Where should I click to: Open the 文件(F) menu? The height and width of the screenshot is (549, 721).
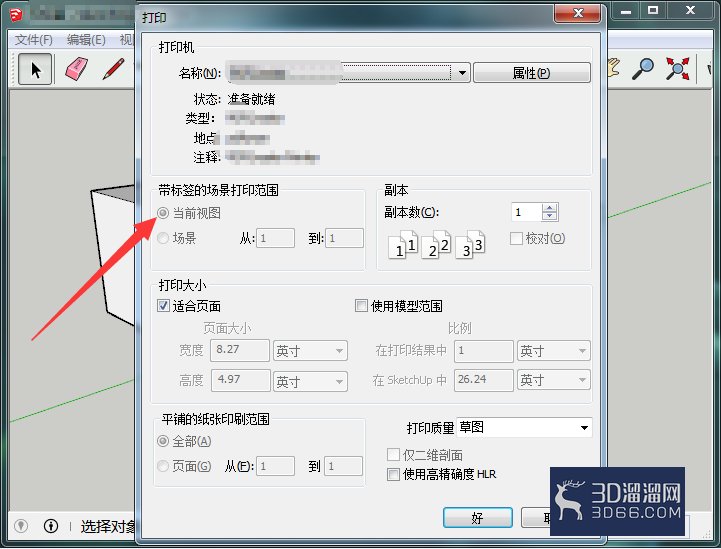tap(34, 40)
